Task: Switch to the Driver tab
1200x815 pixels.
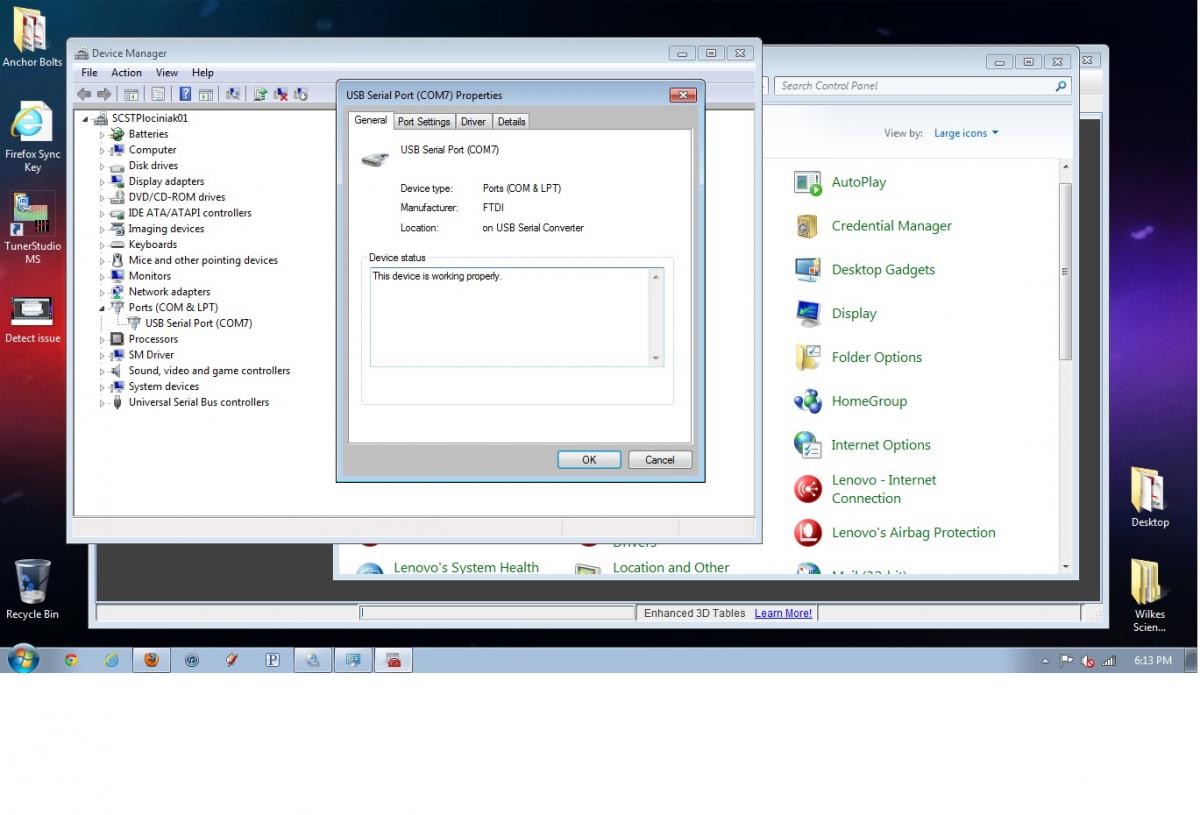Action: tap(473, 122)
